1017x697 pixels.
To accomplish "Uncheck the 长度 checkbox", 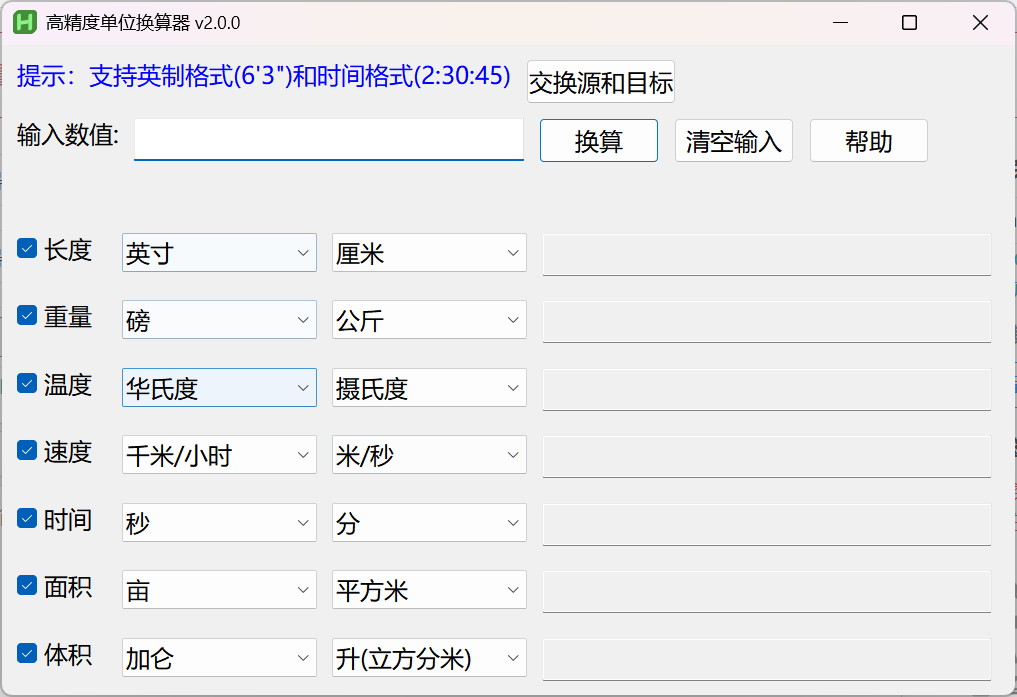I will (27, 249).
